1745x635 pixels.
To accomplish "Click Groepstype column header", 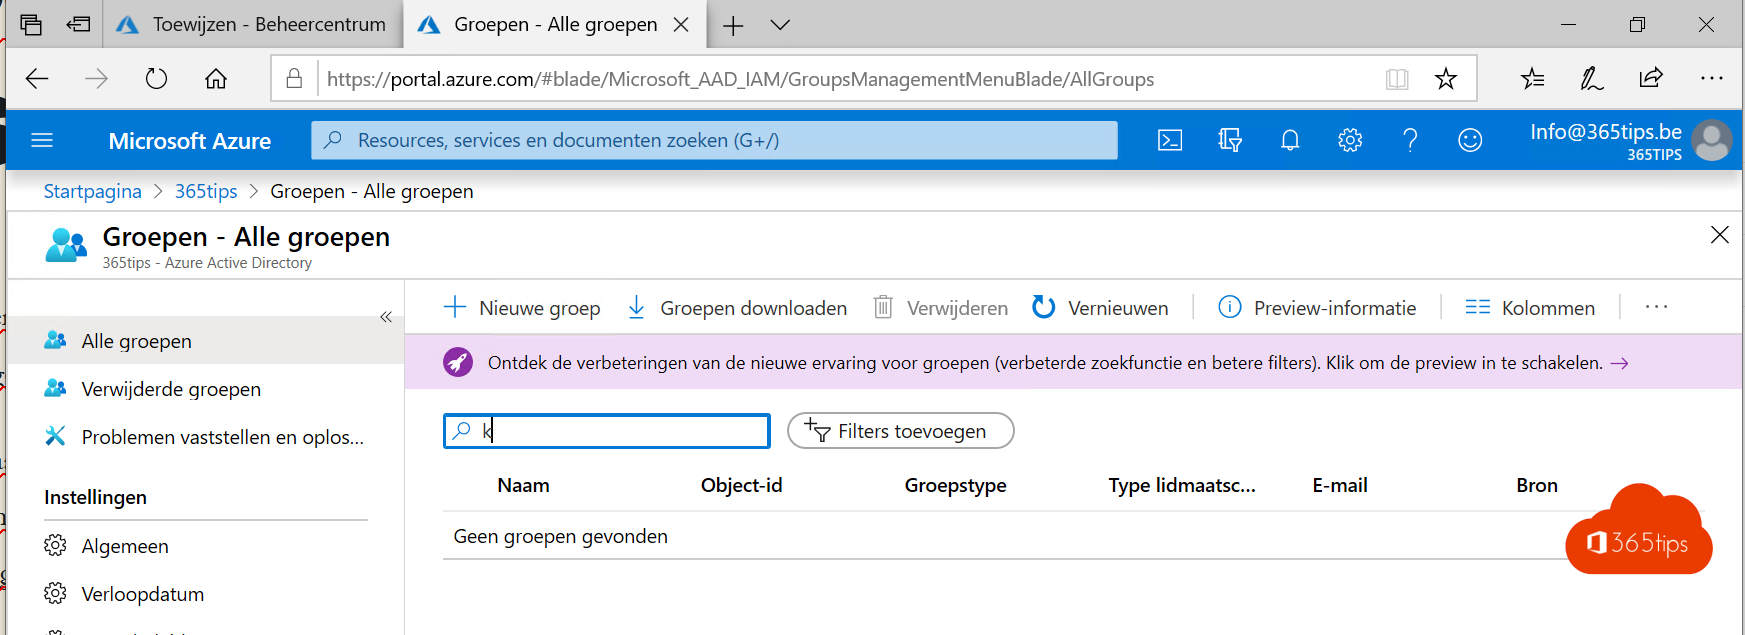I will coord(955,486).
